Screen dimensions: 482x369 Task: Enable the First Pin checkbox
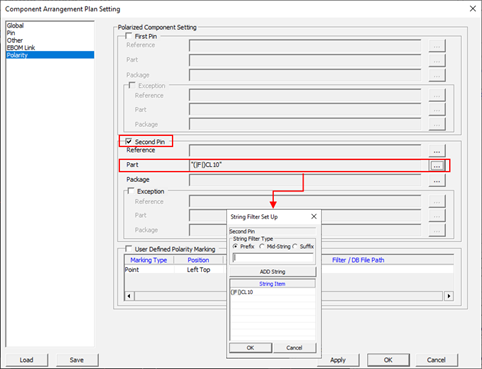pos(129,36)
